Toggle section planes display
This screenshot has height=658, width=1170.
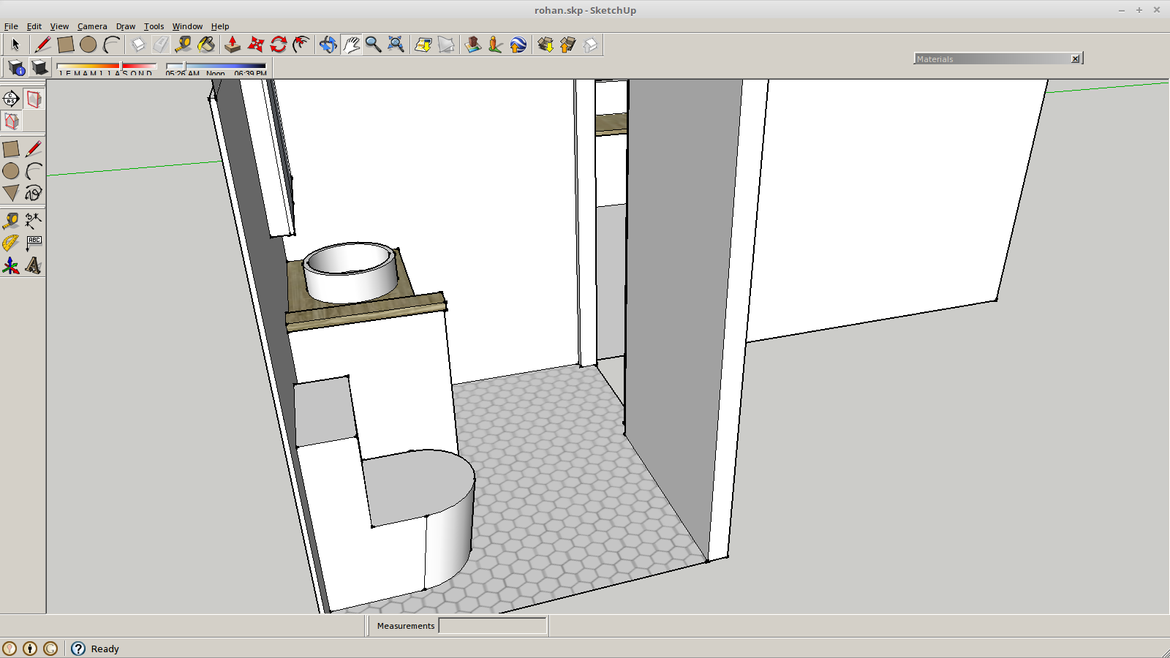33,99
